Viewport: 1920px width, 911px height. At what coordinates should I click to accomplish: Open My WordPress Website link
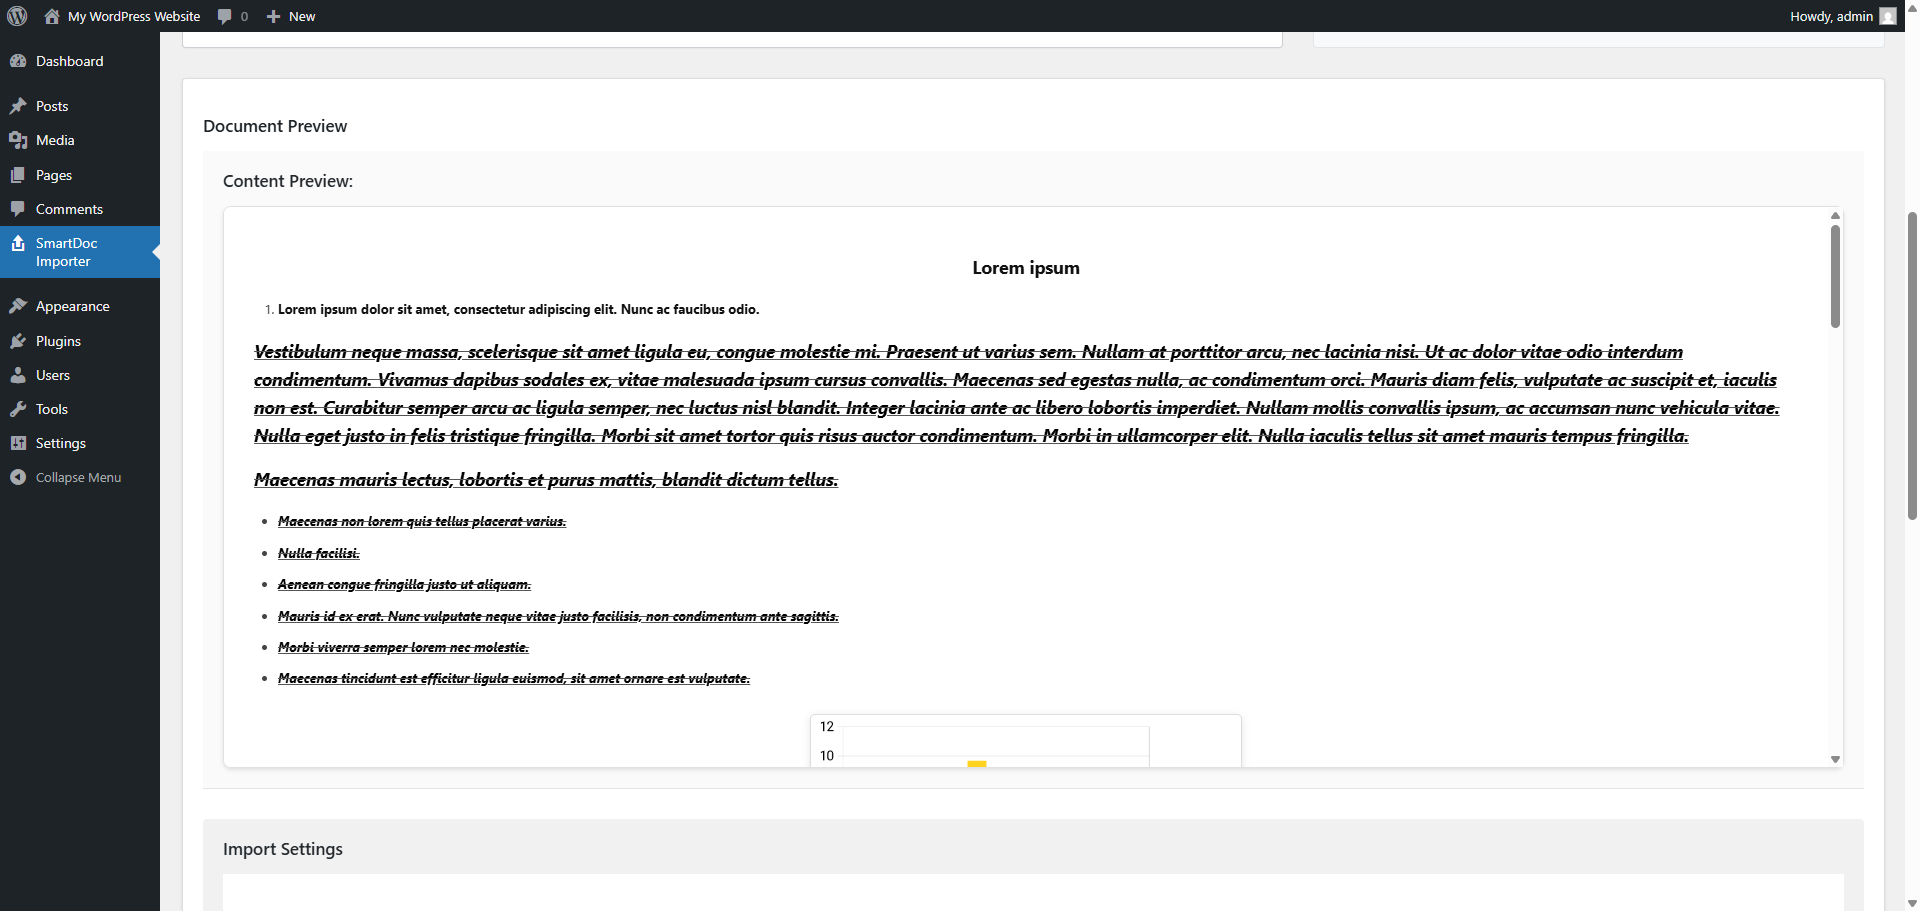(134, 16)
